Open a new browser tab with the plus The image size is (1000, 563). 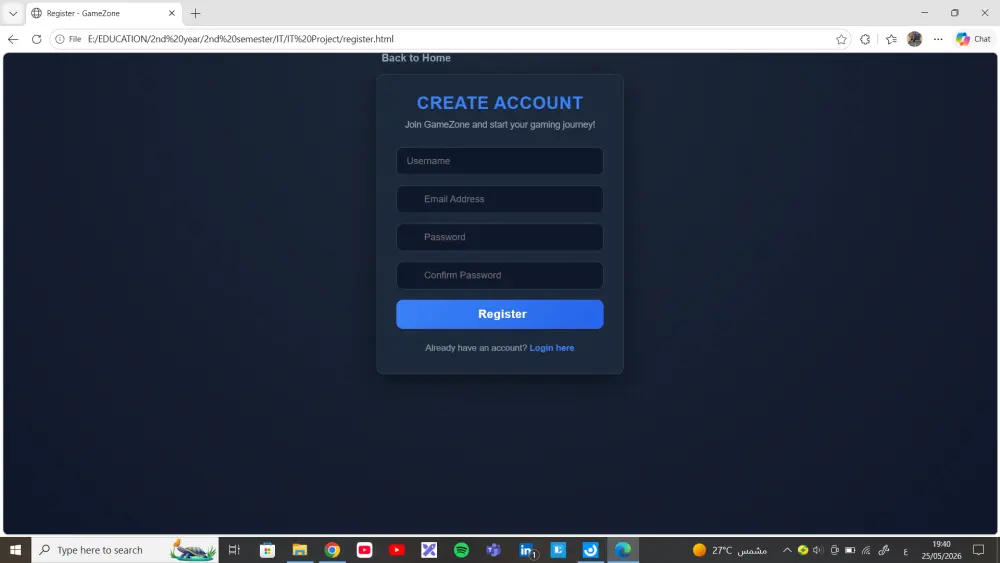(x=195, y=13)
